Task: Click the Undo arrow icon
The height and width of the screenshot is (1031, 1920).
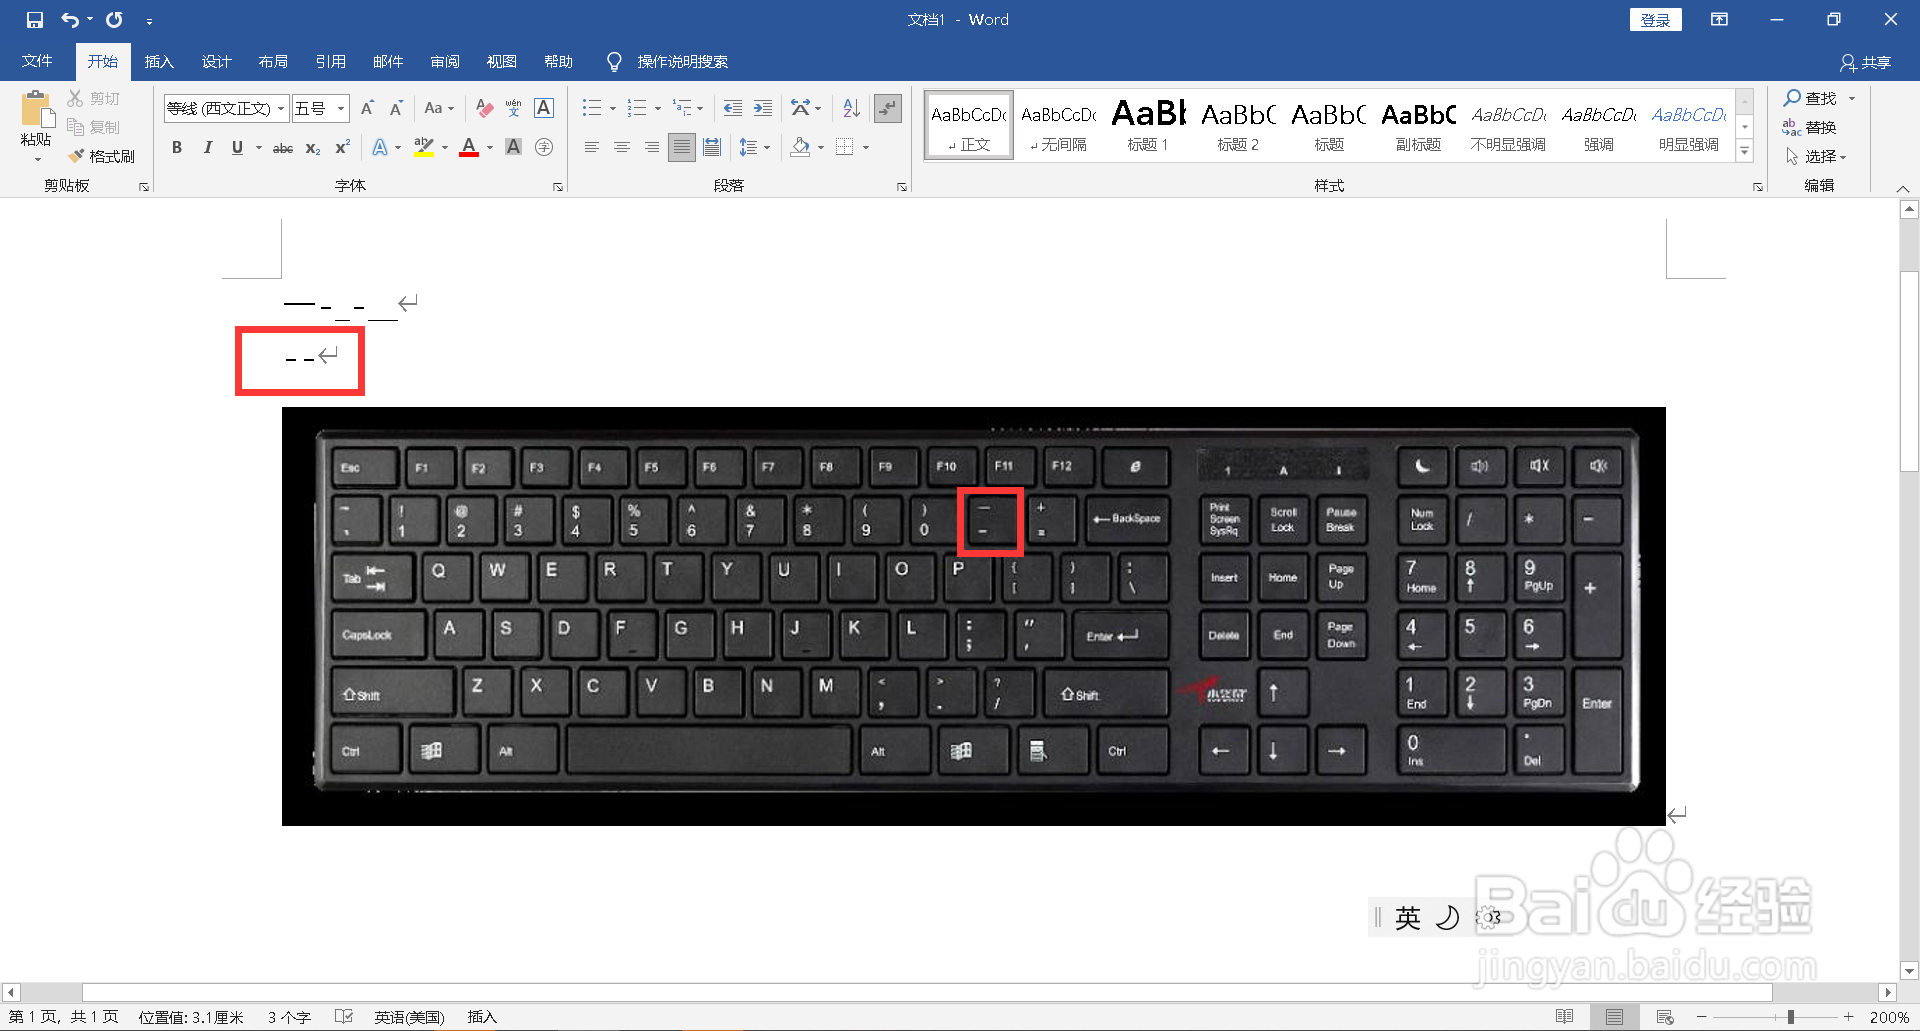Action: pyautogui.click(x=70, y=20)
